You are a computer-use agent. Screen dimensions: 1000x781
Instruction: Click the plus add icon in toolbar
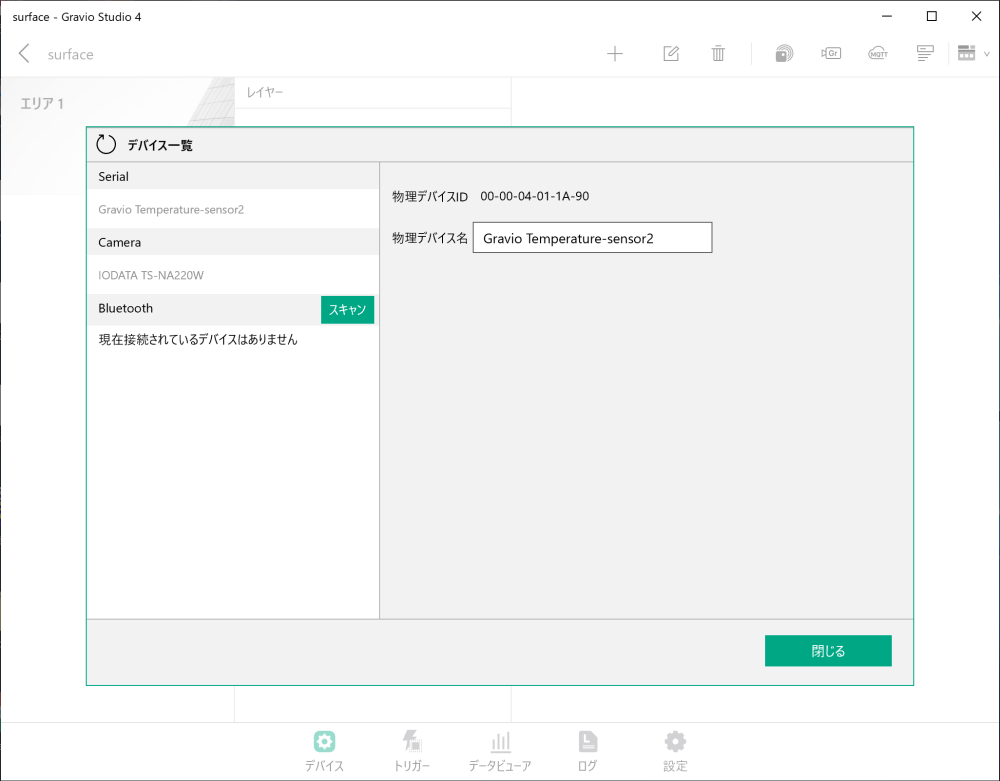tap(615, 54)
